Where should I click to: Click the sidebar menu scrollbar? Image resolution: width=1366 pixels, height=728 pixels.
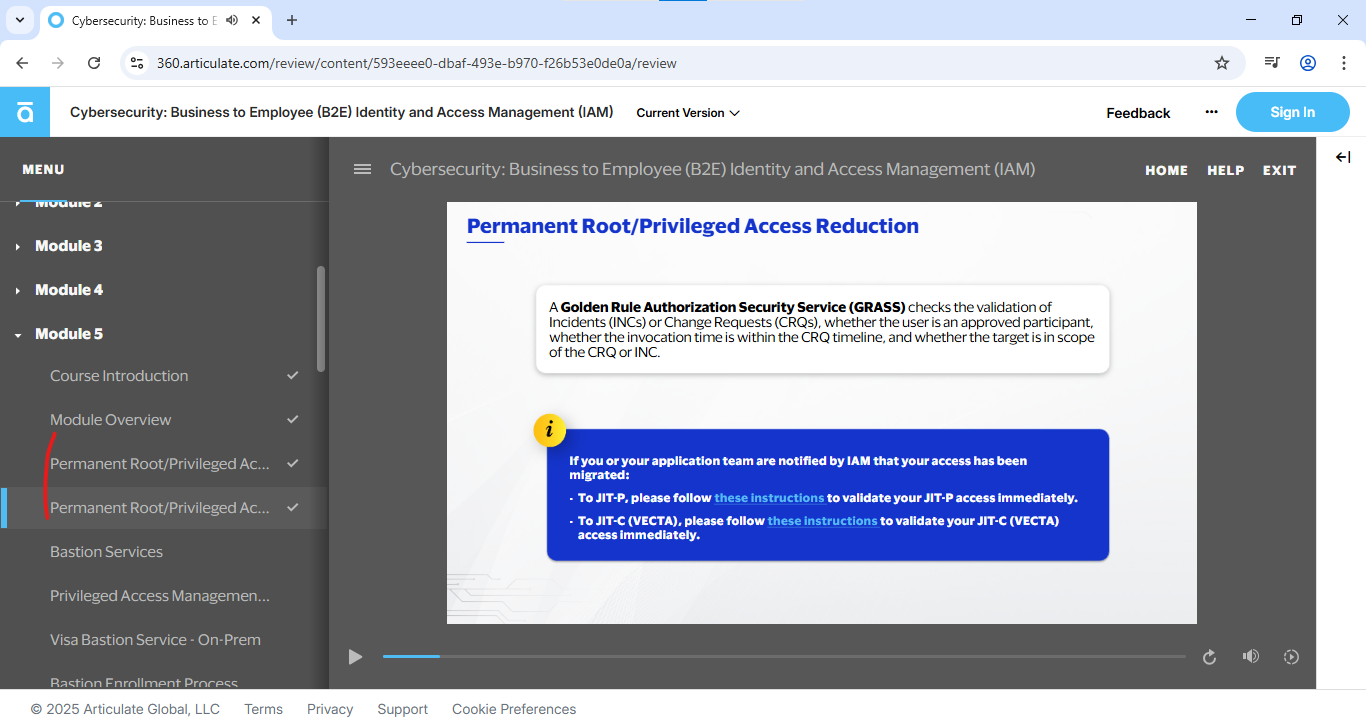pos(321,318)
